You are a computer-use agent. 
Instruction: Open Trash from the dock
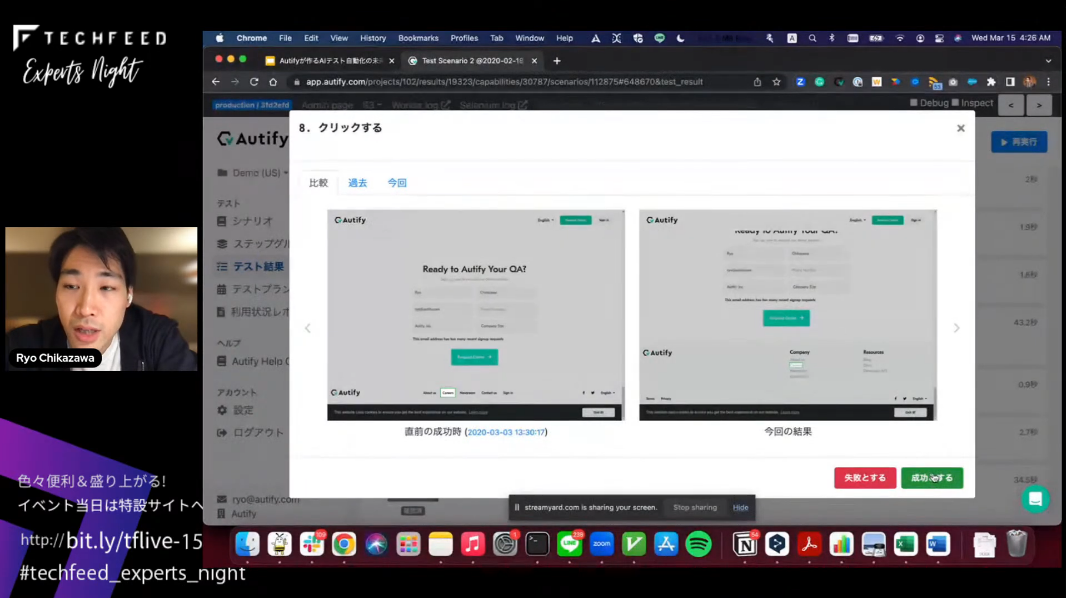pos(1016,544)
